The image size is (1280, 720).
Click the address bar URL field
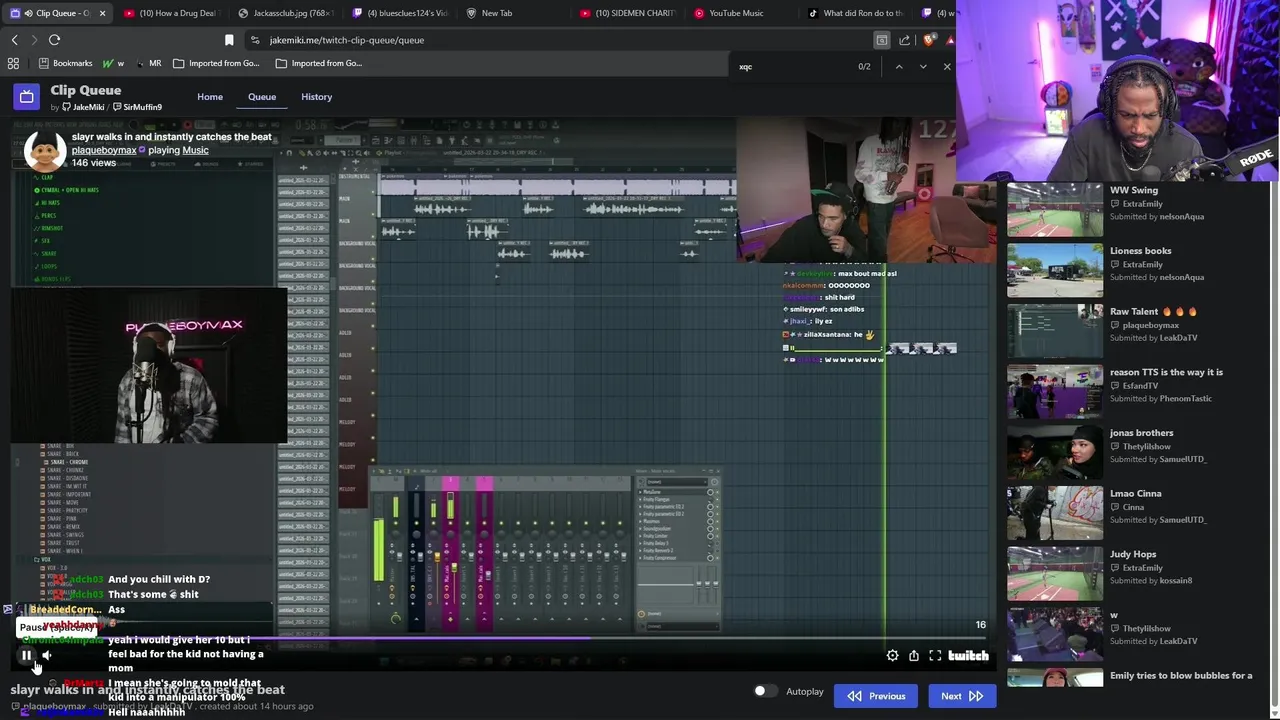[x=555, y=40]
